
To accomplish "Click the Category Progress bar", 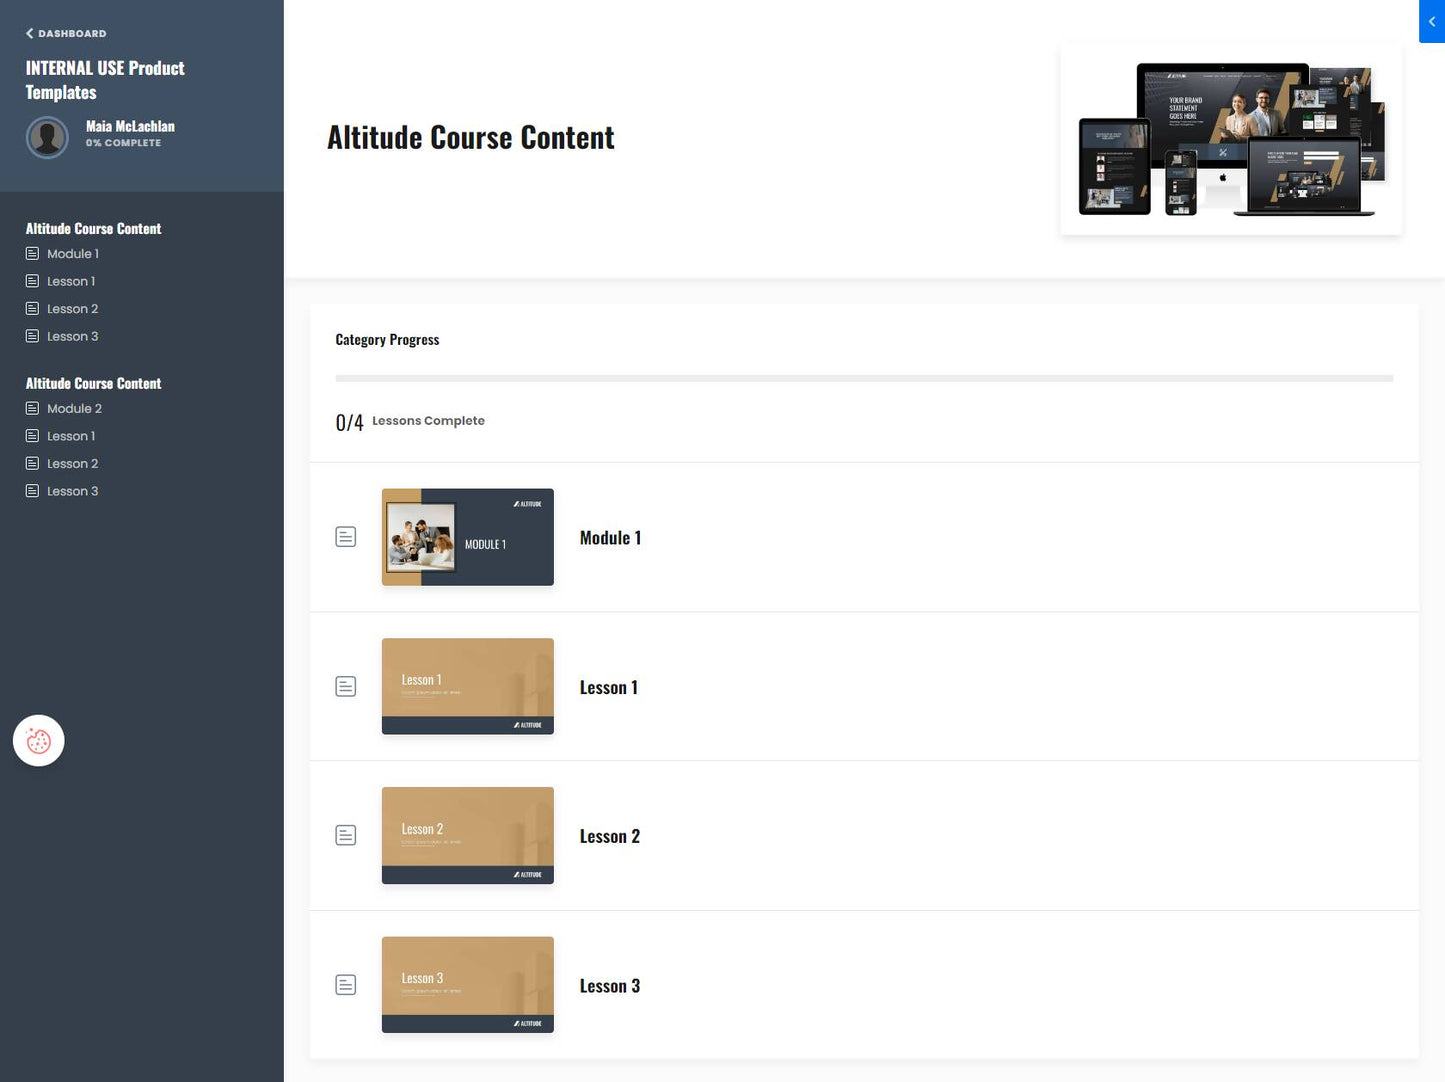I will pyautogui.click(x=863, y=379).
